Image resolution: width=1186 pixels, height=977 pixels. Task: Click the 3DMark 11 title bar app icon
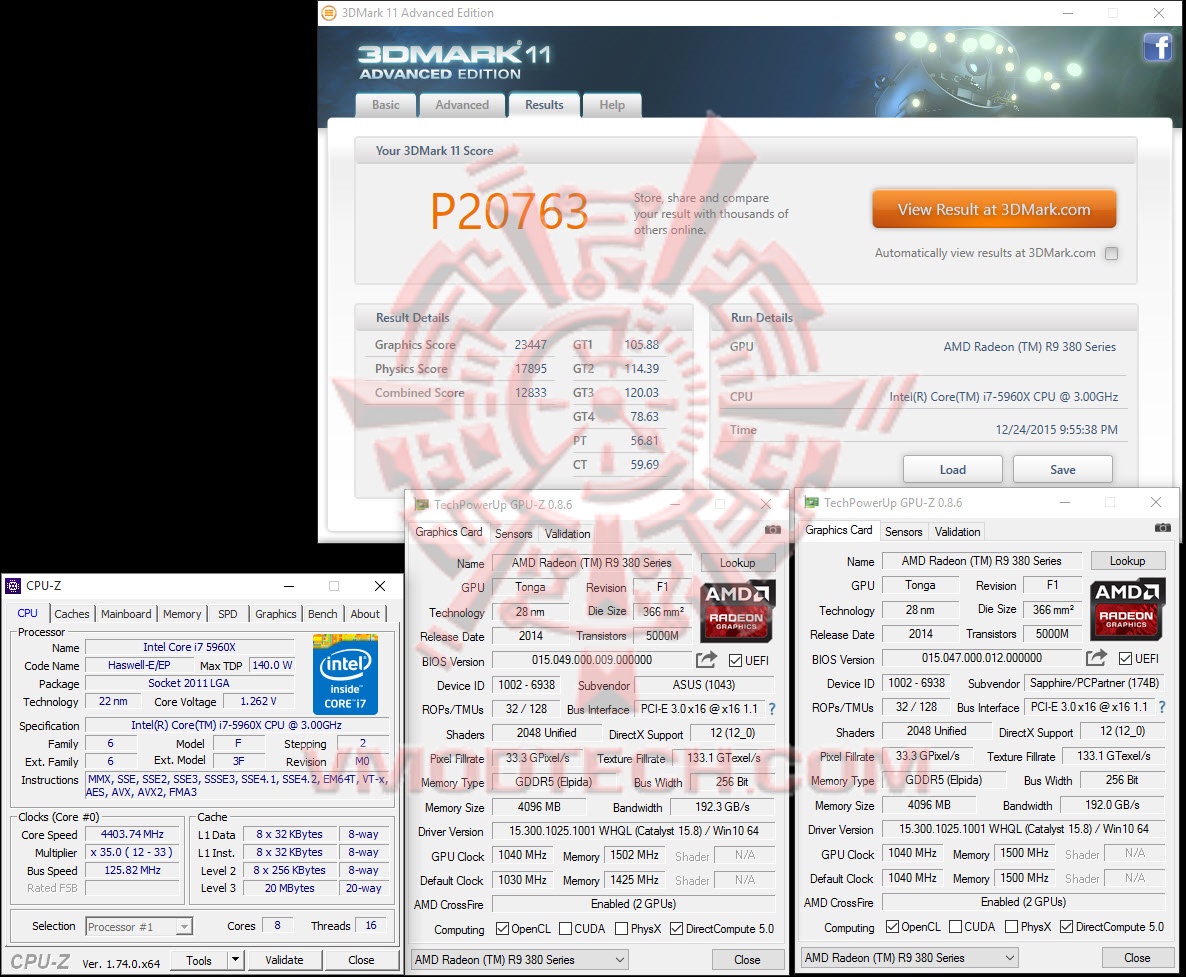click(329, 13)
